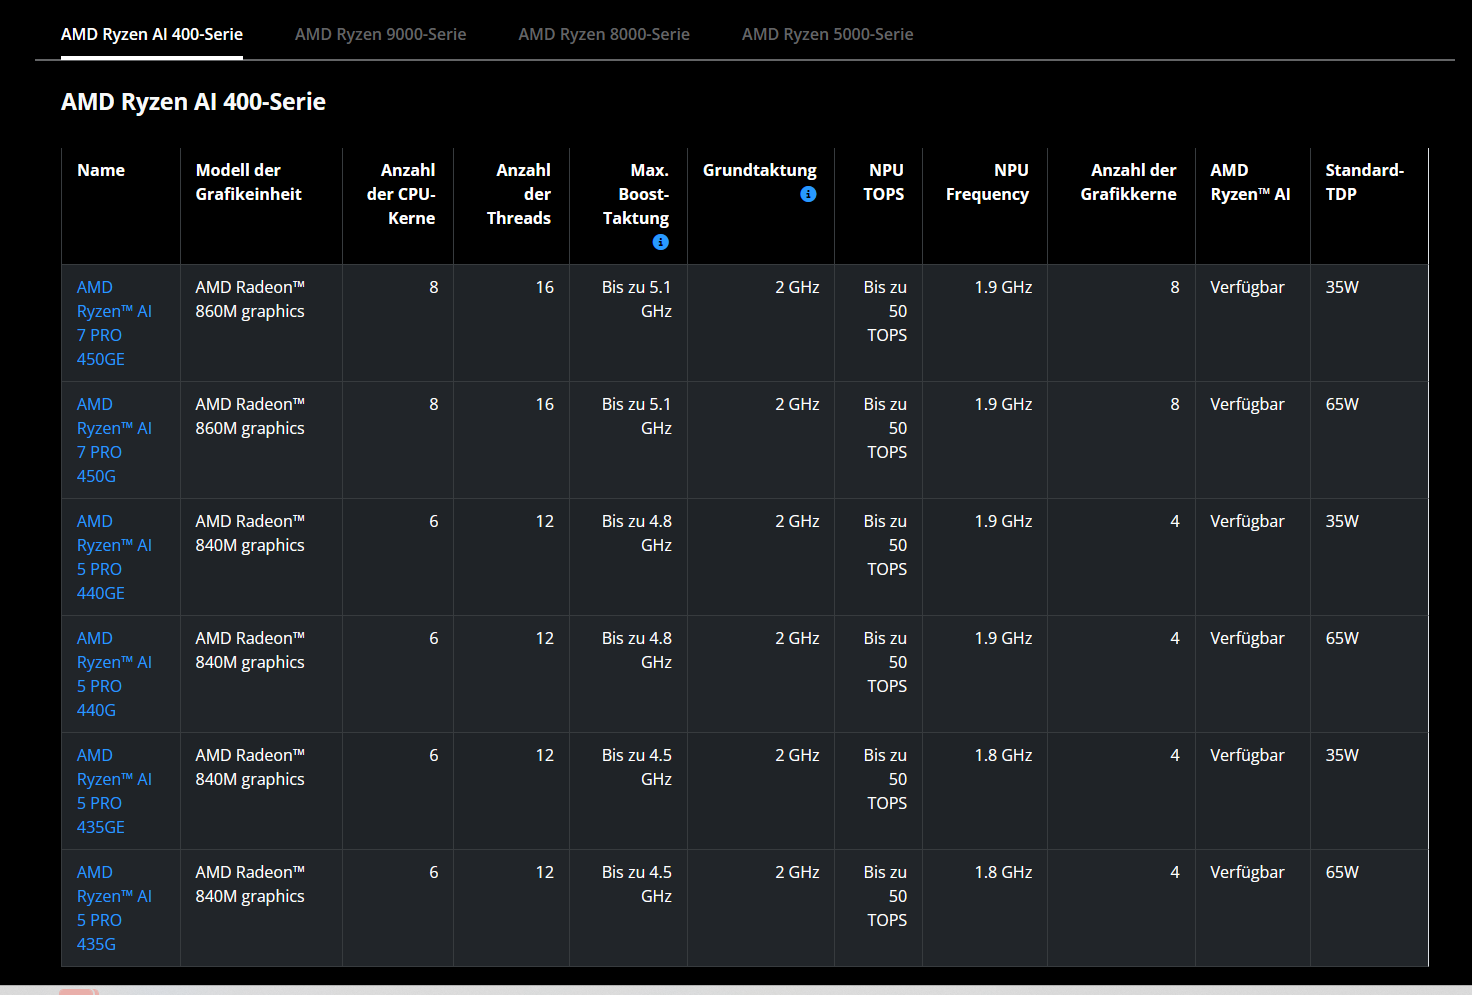This screenshot has width=1472, height=995.
Task: Click the info icon under Max. Boost-Taktung
Action: [660, 242]
